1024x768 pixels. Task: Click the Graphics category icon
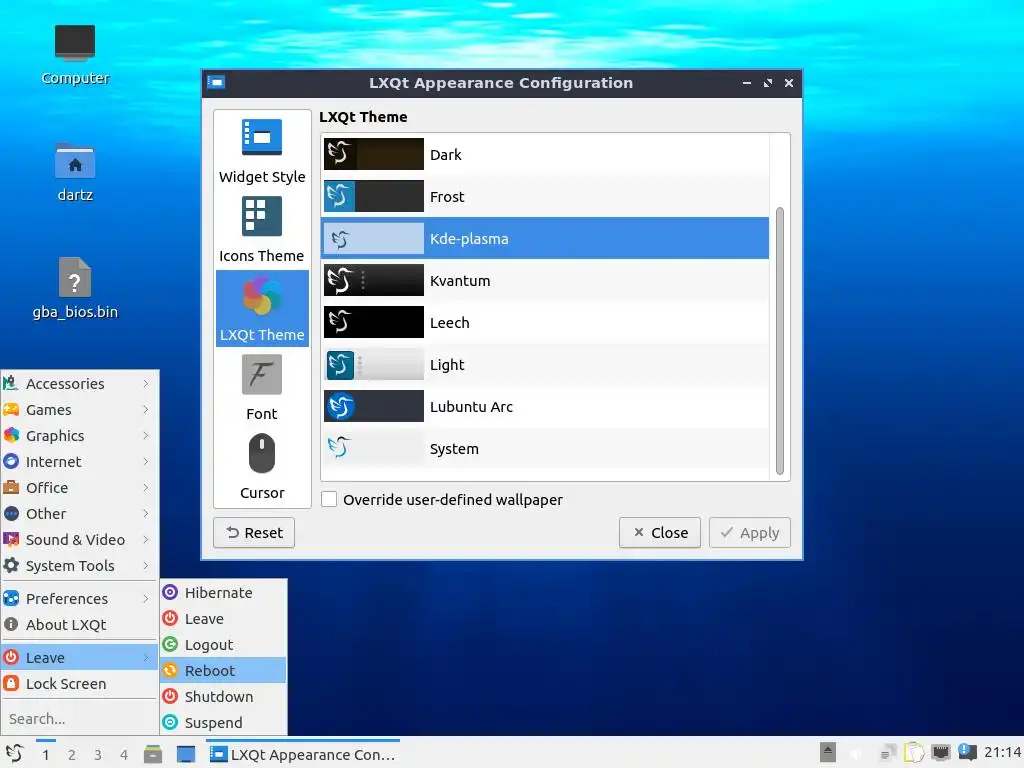[11, 436]
